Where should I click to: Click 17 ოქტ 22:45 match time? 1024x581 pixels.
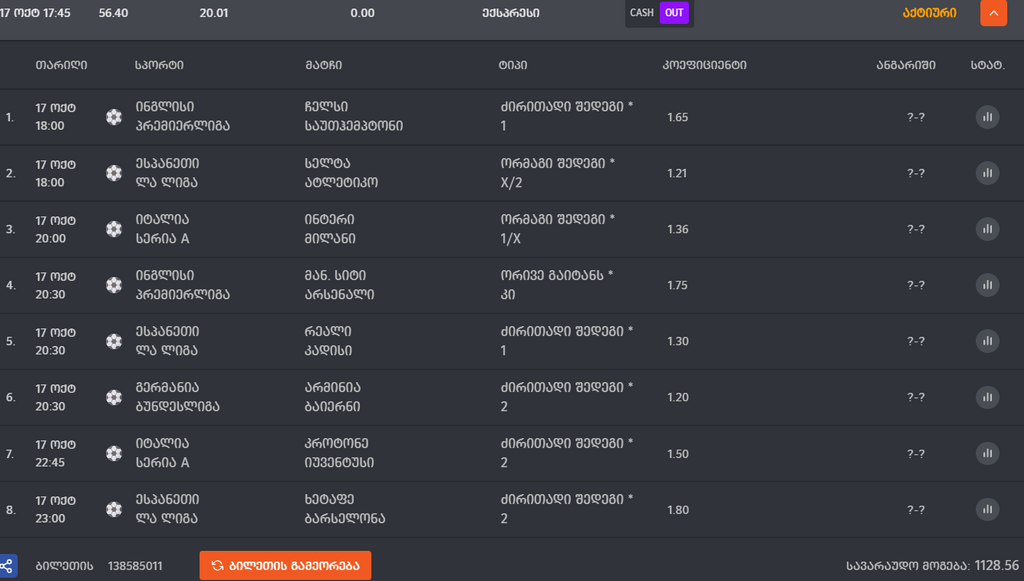point(56,453)
